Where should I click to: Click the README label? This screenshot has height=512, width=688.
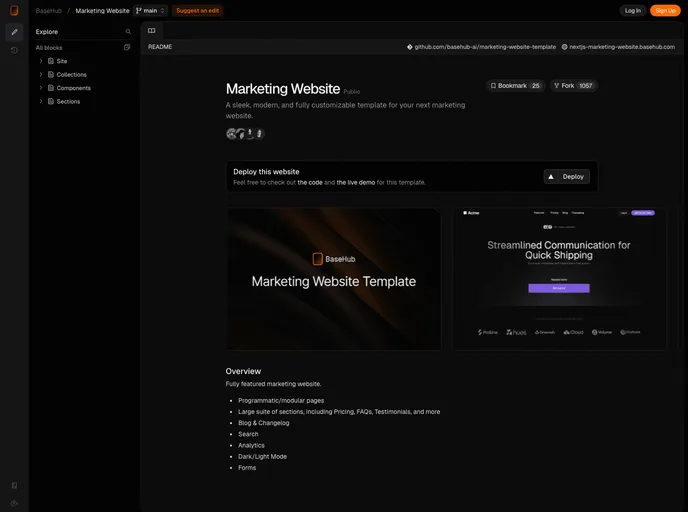pos(160,47)
